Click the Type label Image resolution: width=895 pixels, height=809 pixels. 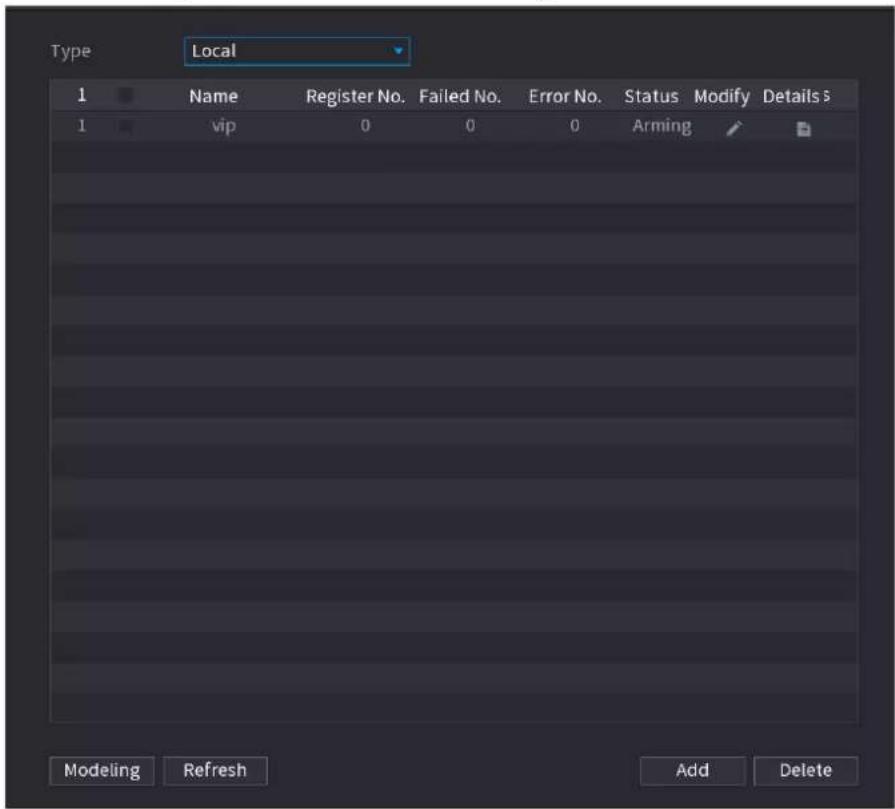71,51
